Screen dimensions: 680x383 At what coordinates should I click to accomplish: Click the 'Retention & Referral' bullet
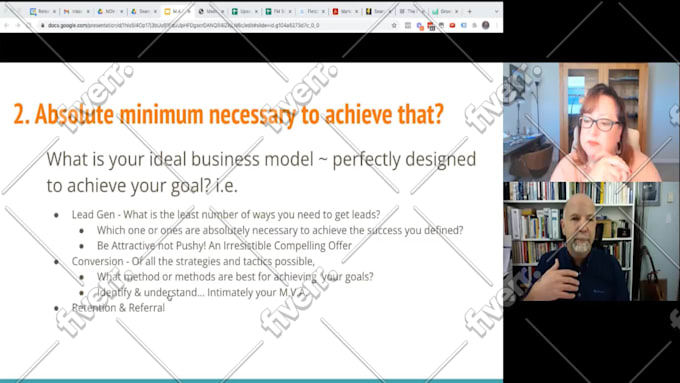[x=118, y=308]
